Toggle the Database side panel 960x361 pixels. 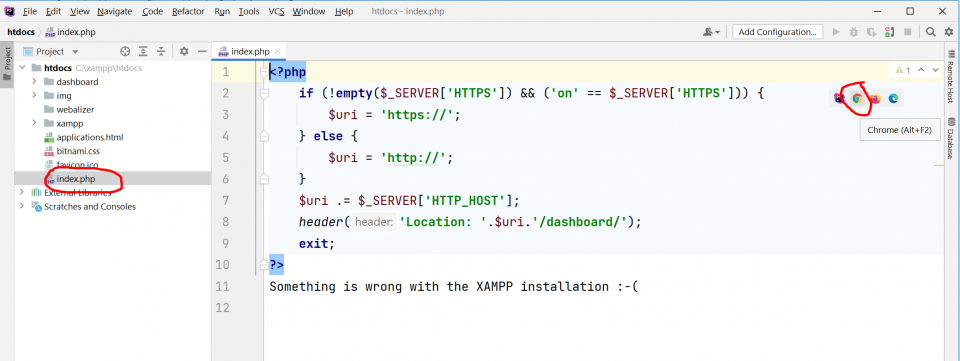click(x=950, y=138)
